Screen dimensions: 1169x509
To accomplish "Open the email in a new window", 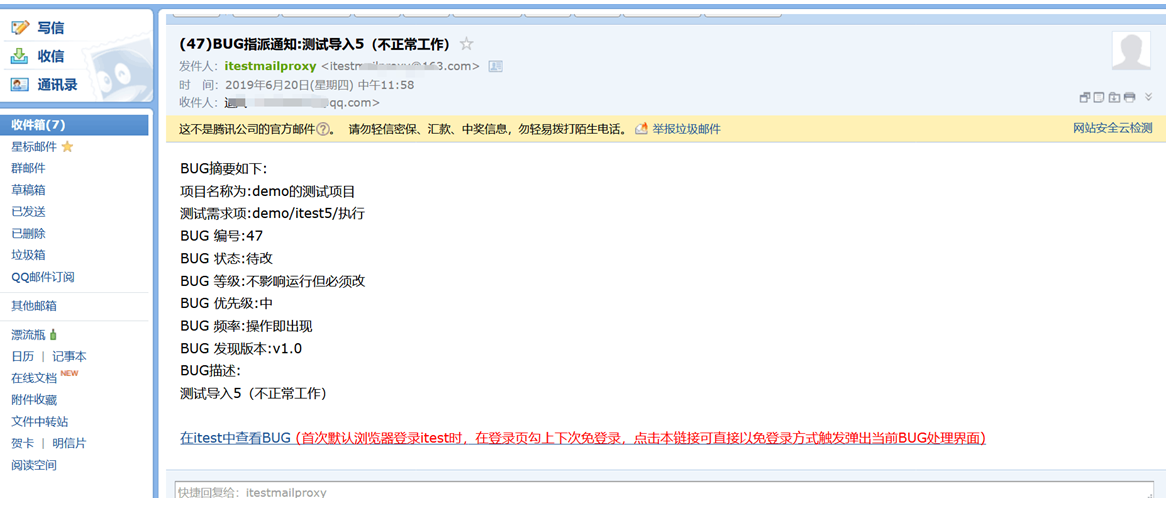I will point(1086,97).
